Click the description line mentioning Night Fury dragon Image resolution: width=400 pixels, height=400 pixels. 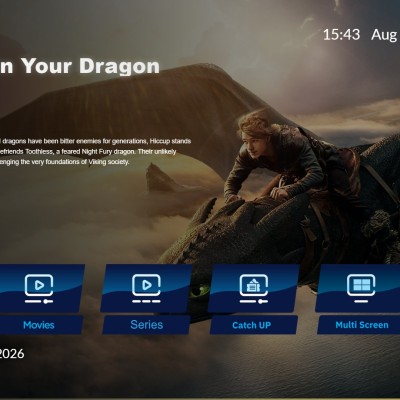(x=88, y=152)
